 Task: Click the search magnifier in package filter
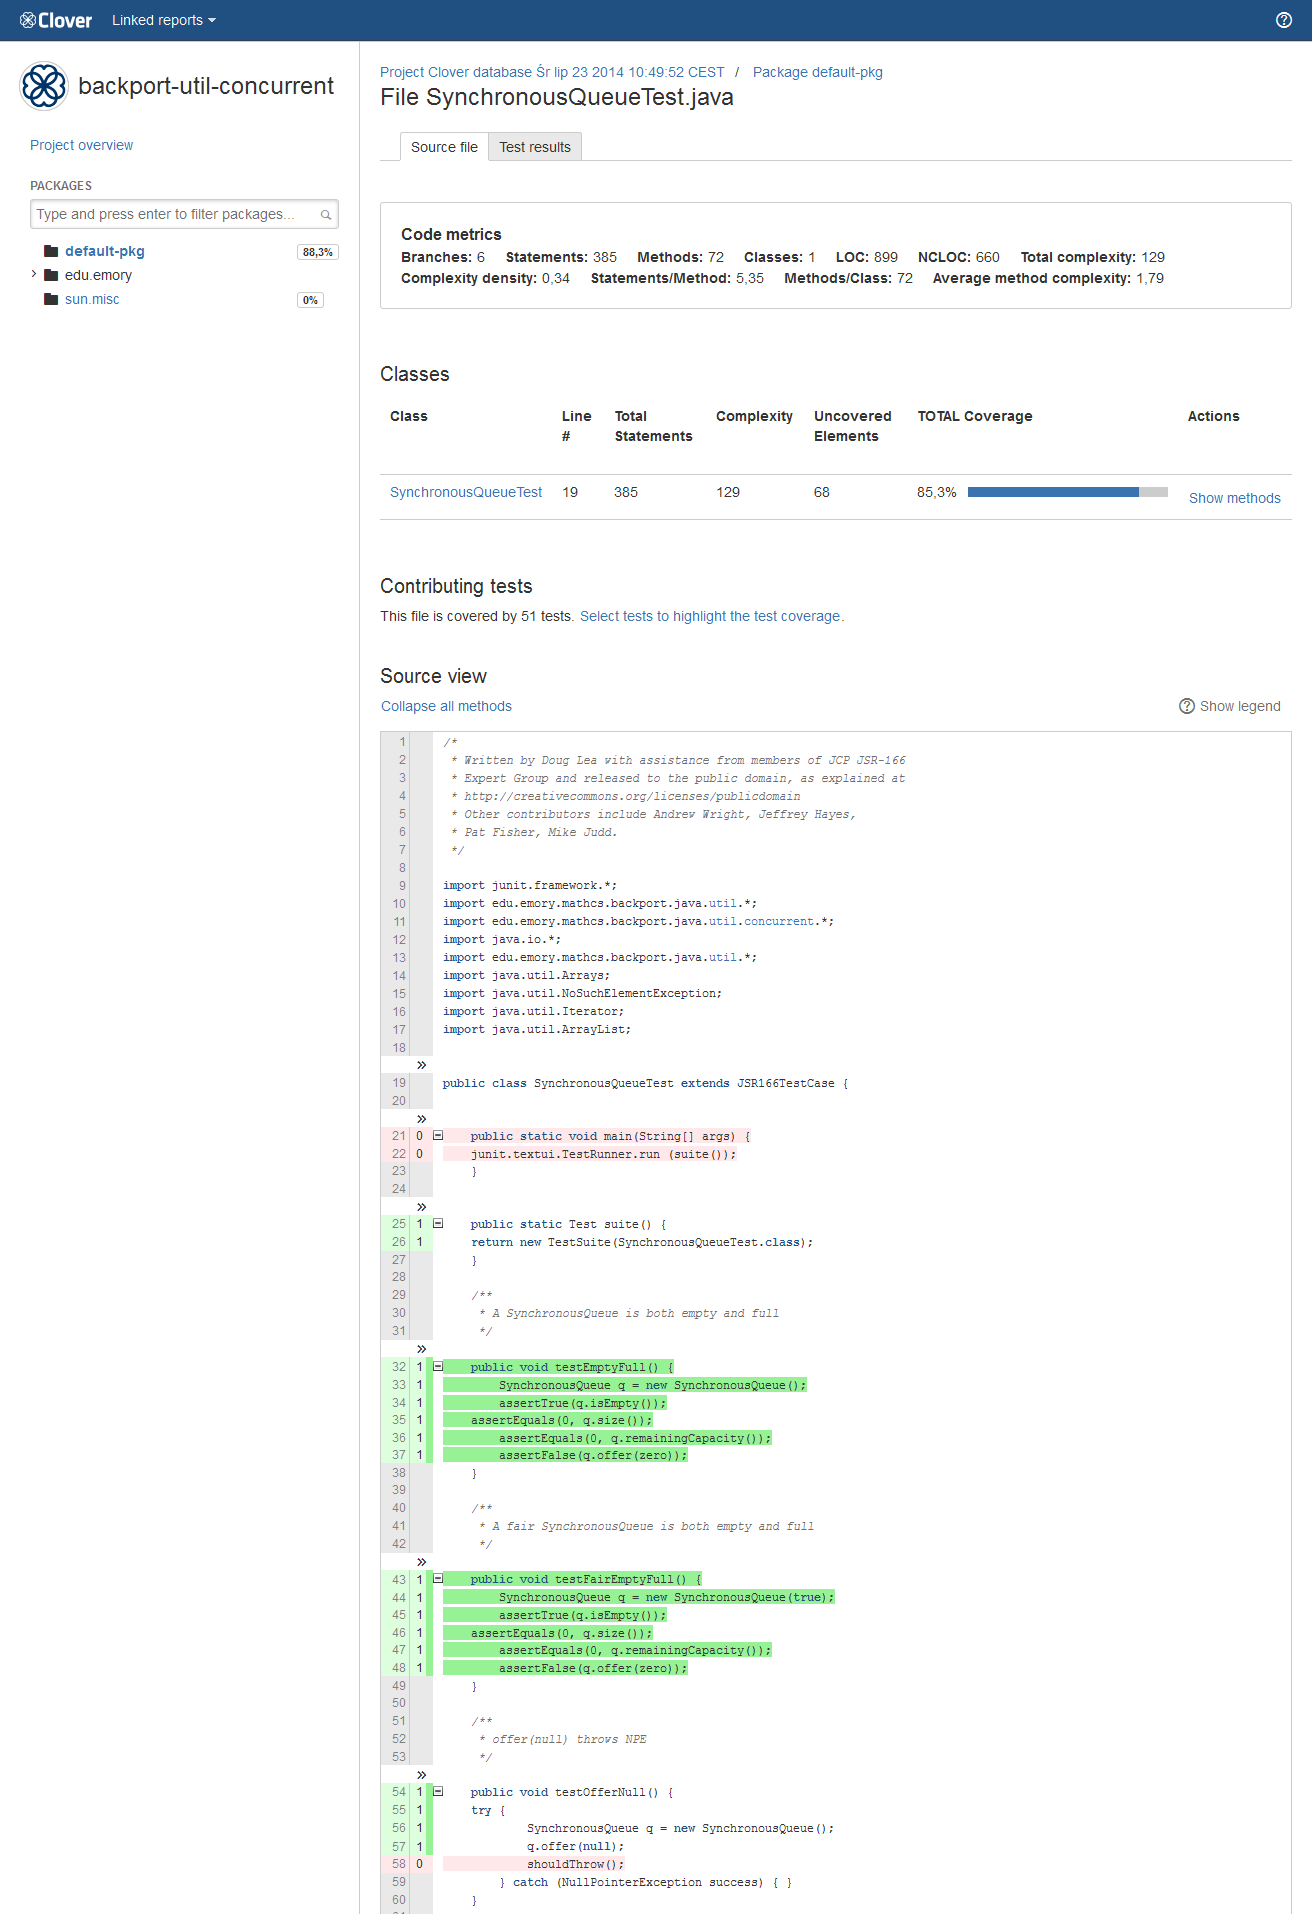coord(326,215)
